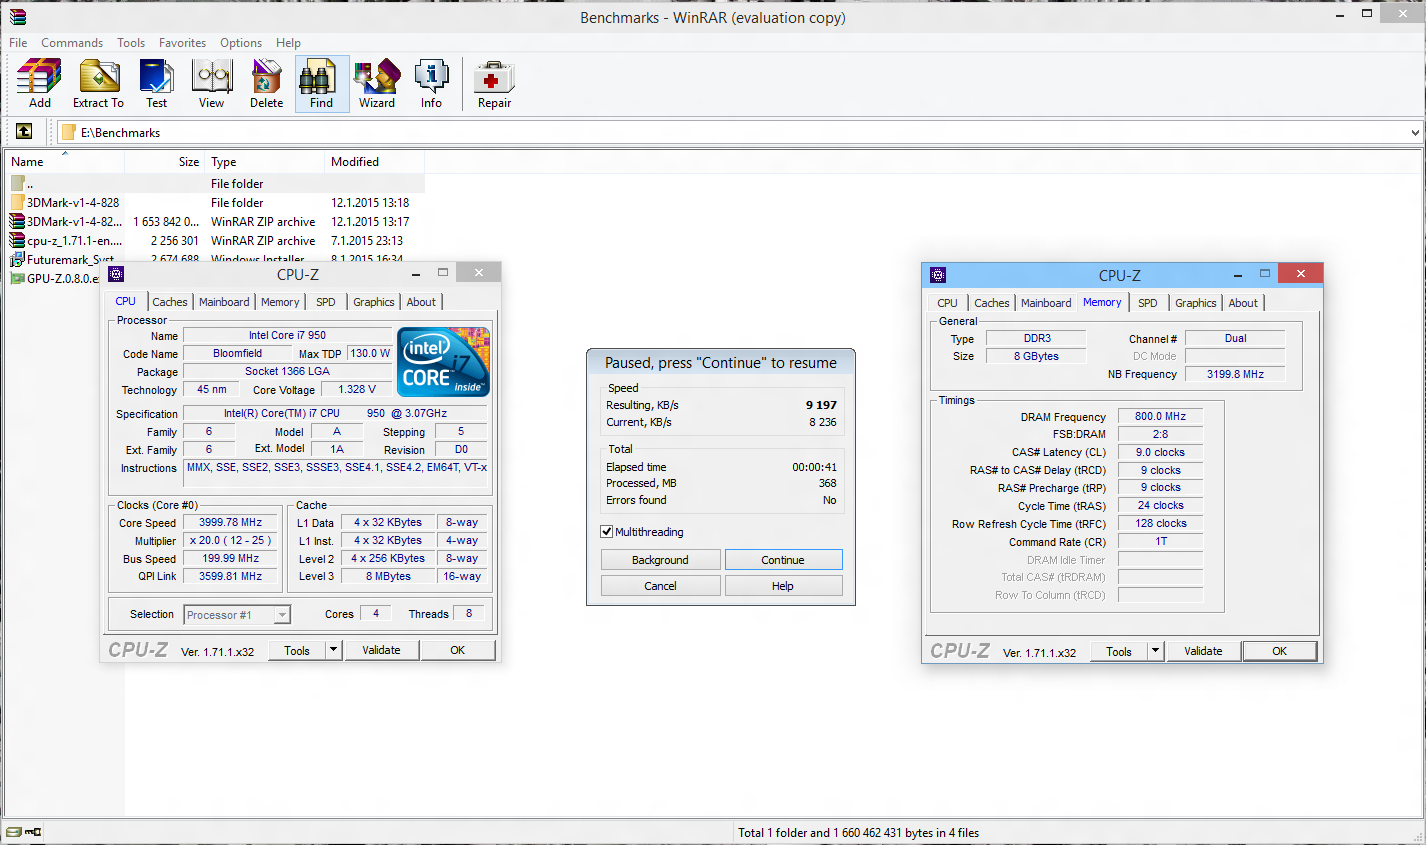Click the Help menu

click(x=288, y=43)
